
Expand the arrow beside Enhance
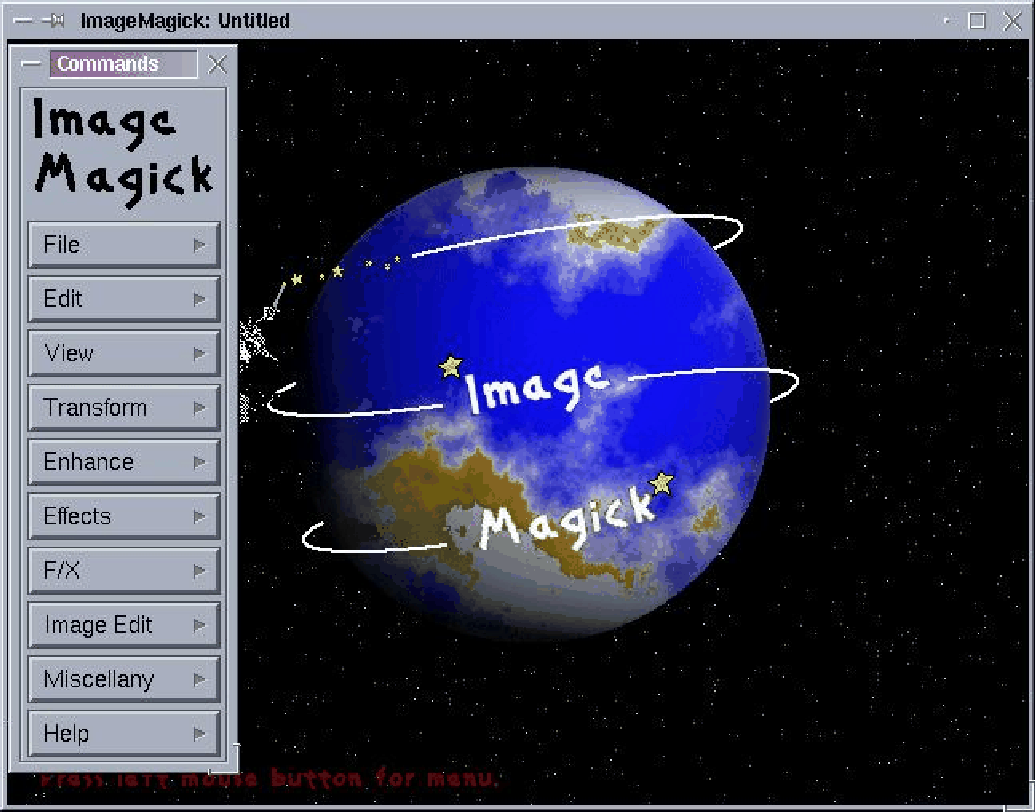199,462
